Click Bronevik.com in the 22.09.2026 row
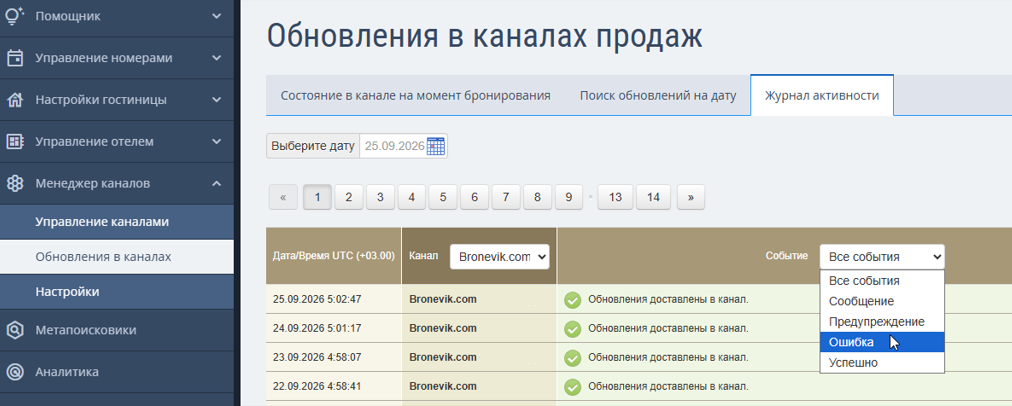 click(443, 386)
